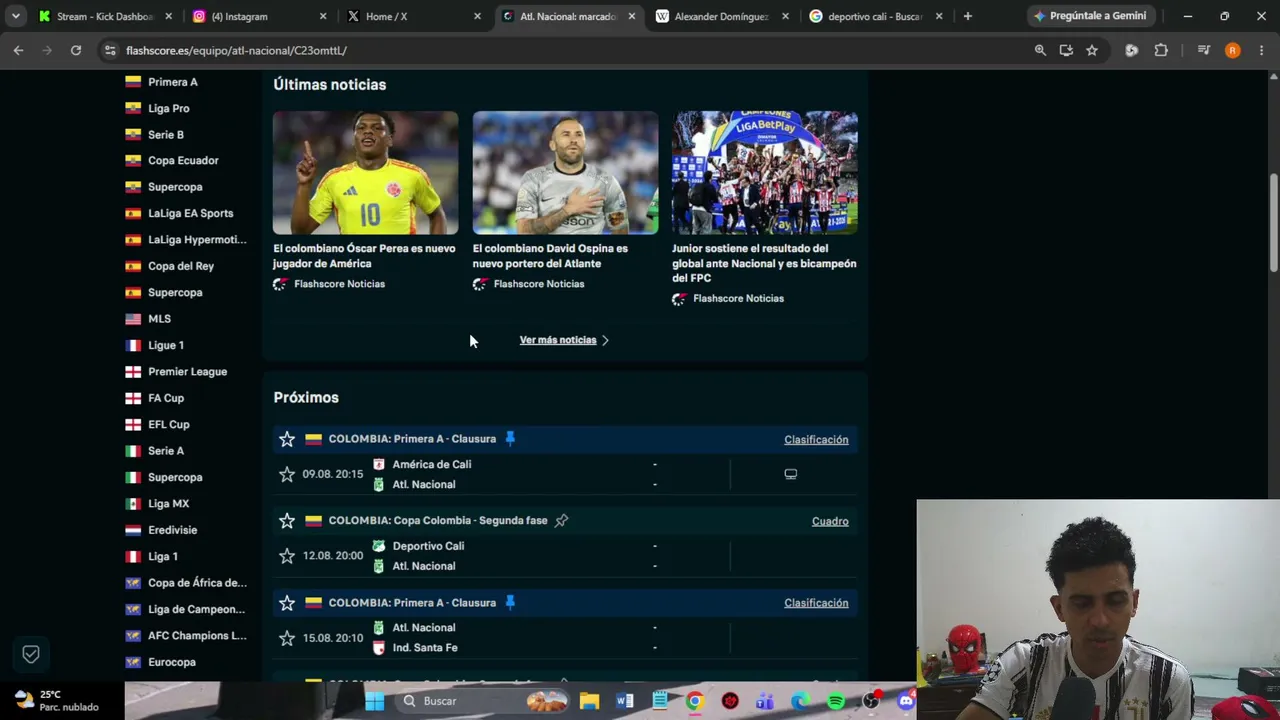Click Pregúntale a Gemini button
Viewport: 1280px width, 720px height.
coord(1090,16)
